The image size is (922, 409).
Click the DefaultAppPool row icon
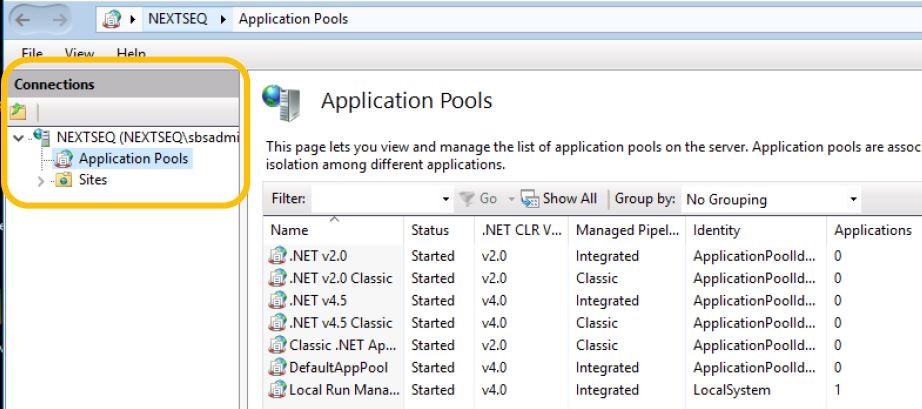point(277,367)
